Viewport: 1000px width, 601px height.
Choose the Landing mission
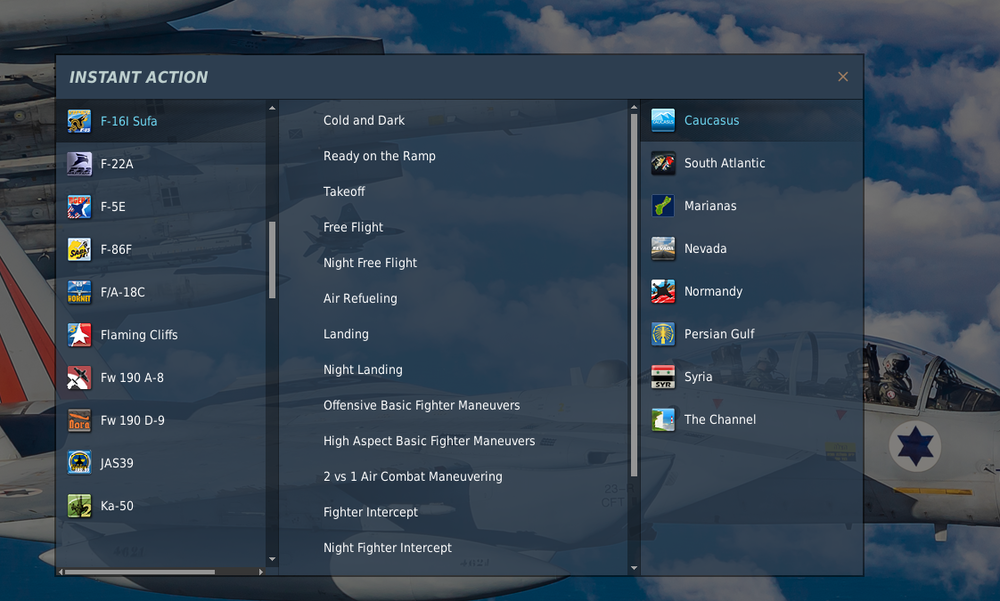[x=346, y=334]
